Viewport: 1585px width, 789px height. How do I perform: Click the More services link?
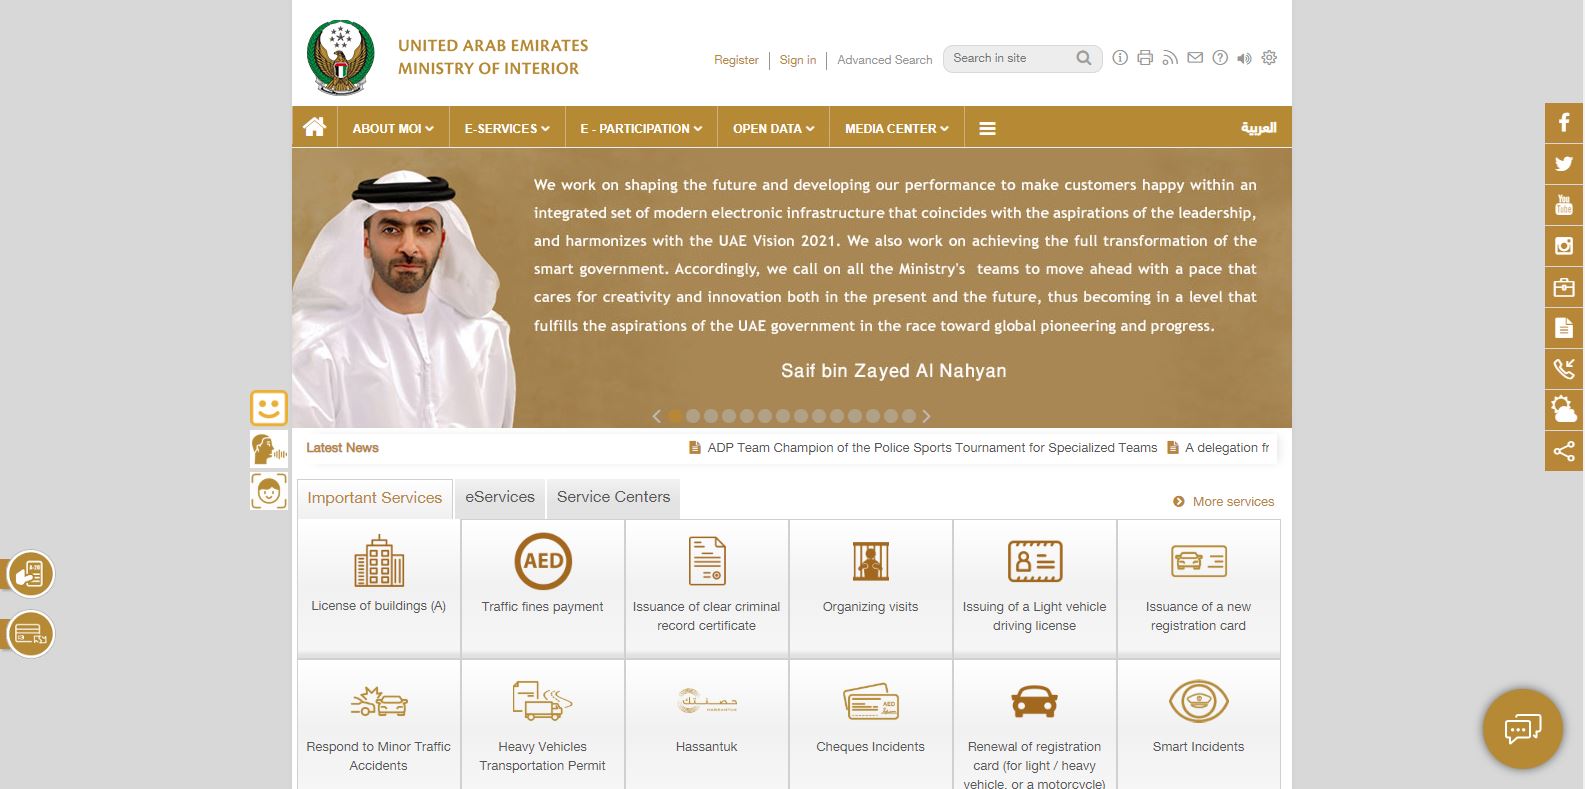point(1224,502)
